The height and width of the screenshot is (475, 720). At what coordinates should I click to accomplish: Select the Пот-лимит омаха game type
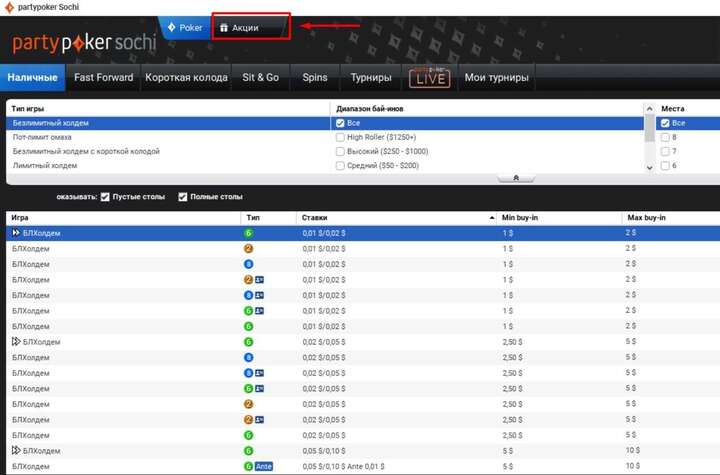click(x=168, y=137)
